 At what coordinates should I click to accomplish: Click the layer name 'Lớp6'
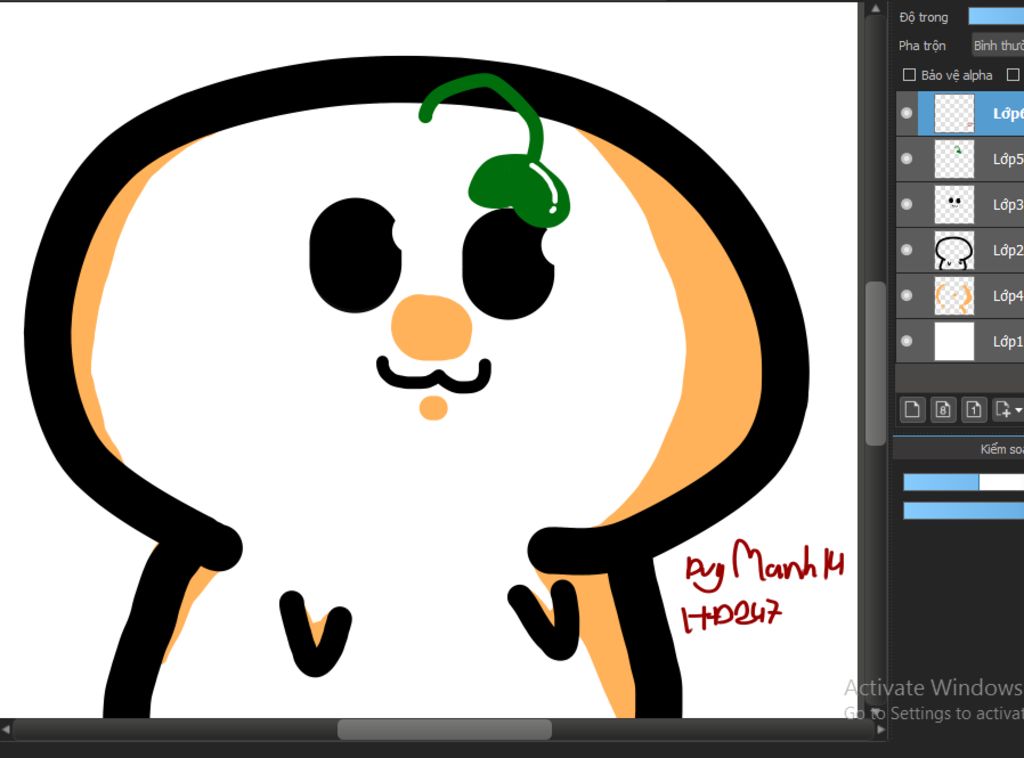(1008, 114)
